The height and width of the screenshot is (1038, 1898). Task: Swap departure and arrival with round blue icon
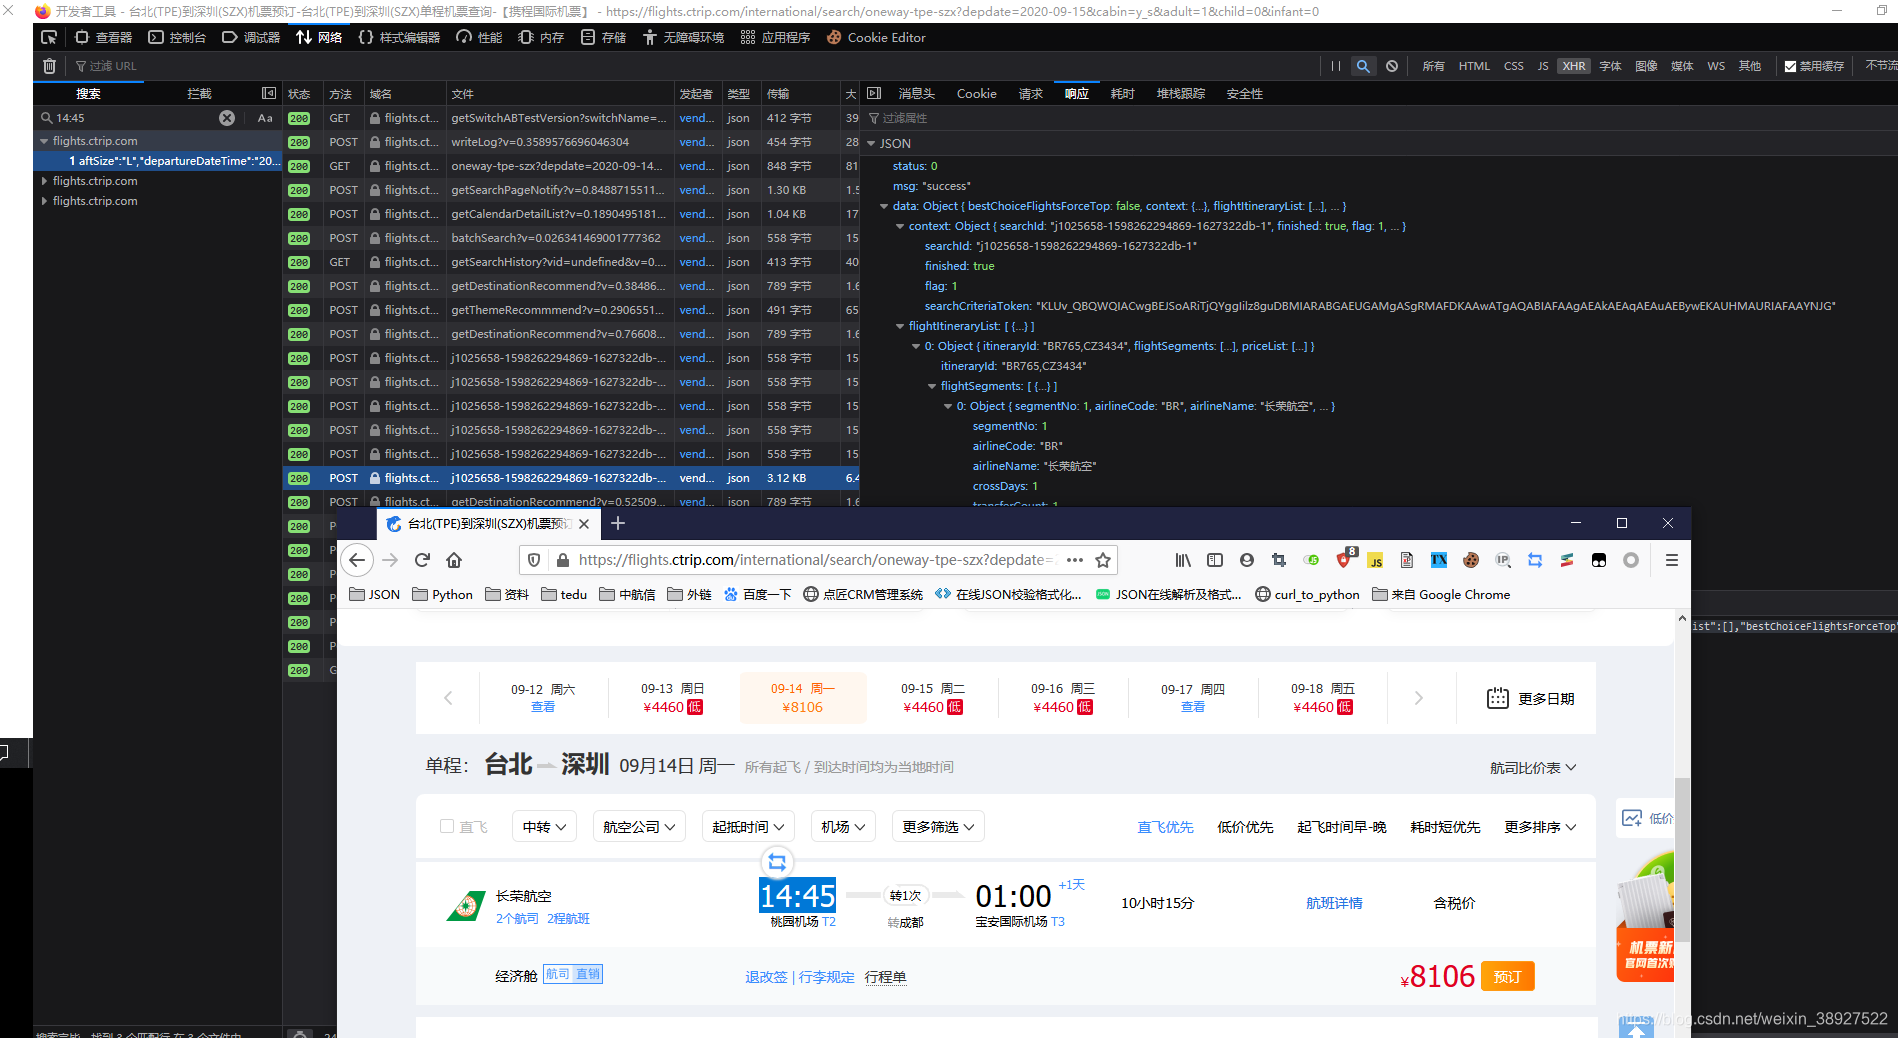(777, 862)
